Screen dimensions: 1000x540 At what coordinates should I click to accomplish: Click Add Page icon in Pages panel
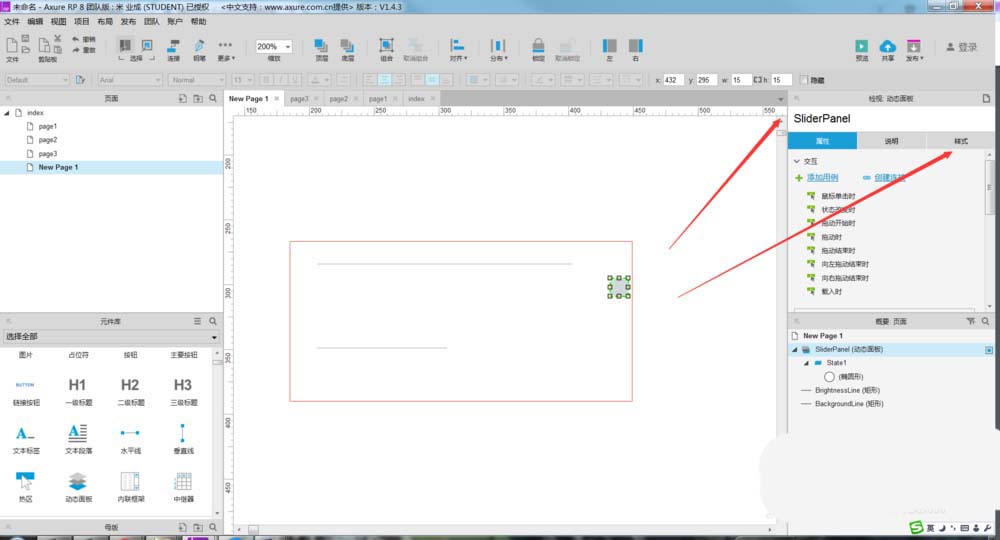click(x=182, y=99)
